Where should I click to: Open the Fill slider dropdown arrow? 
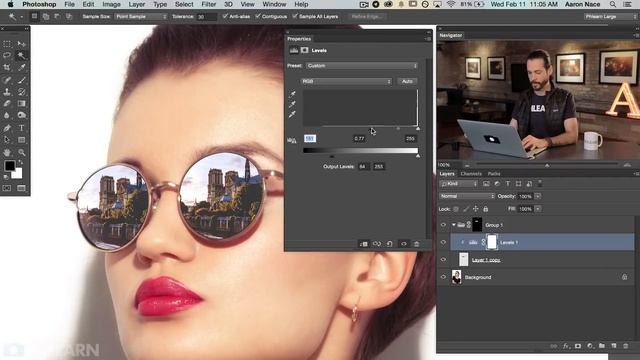538,209
